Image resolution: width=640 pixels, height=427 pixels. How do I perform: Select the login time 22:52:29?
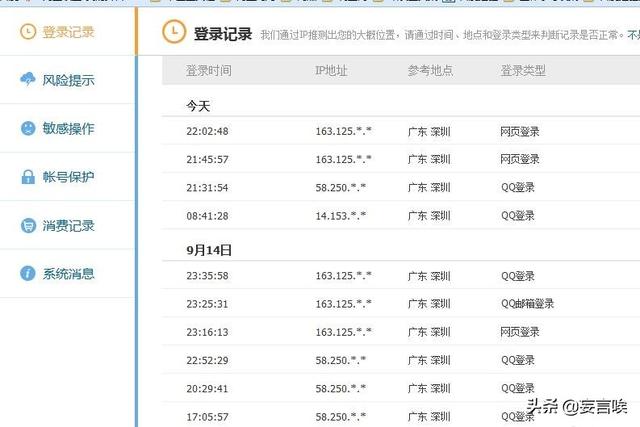[207, 360]
